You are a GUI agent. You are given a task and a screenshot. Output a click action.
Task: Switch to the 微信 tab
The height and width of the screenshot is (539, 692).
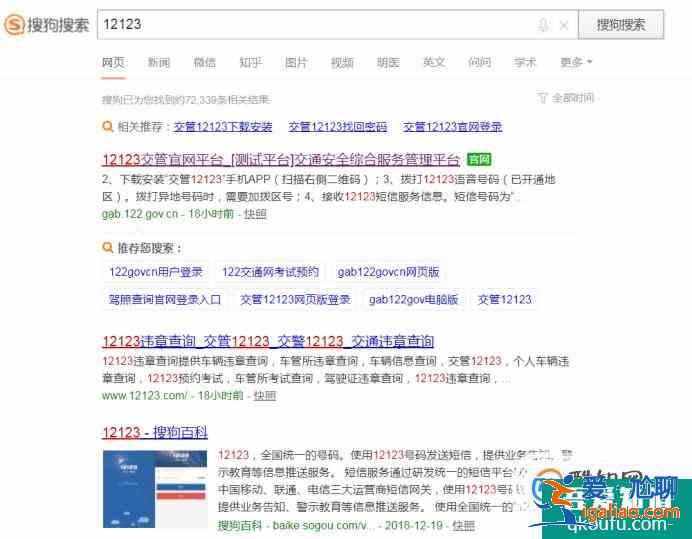click(x=205, y=63)
